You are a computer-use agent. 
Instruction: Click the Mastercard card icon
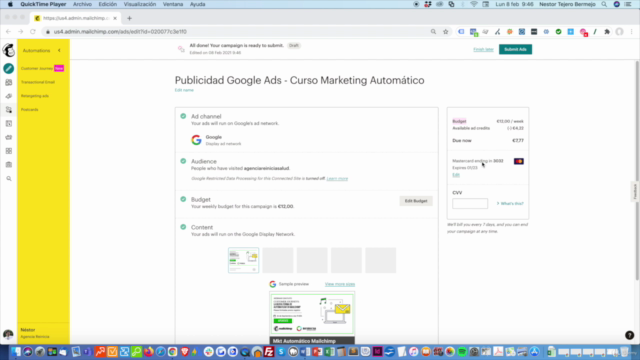(518, 161)
